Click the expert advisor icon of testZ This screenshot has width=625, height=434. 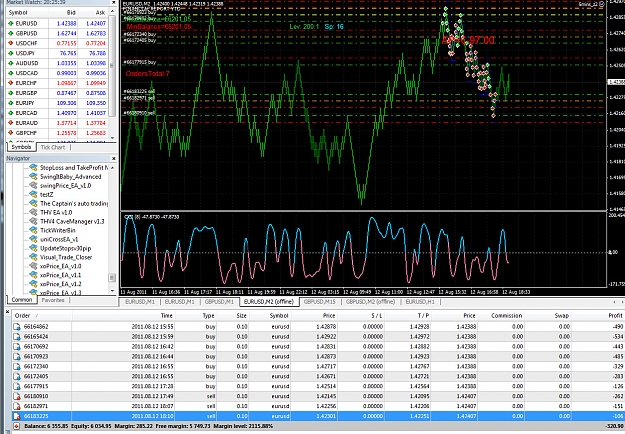pyautogui.click(x=33, y=194)
